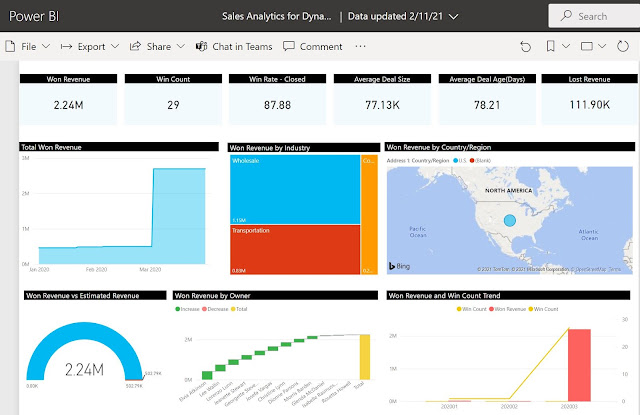
Task: Click the Total legend item
Action: tap(239, 309)
